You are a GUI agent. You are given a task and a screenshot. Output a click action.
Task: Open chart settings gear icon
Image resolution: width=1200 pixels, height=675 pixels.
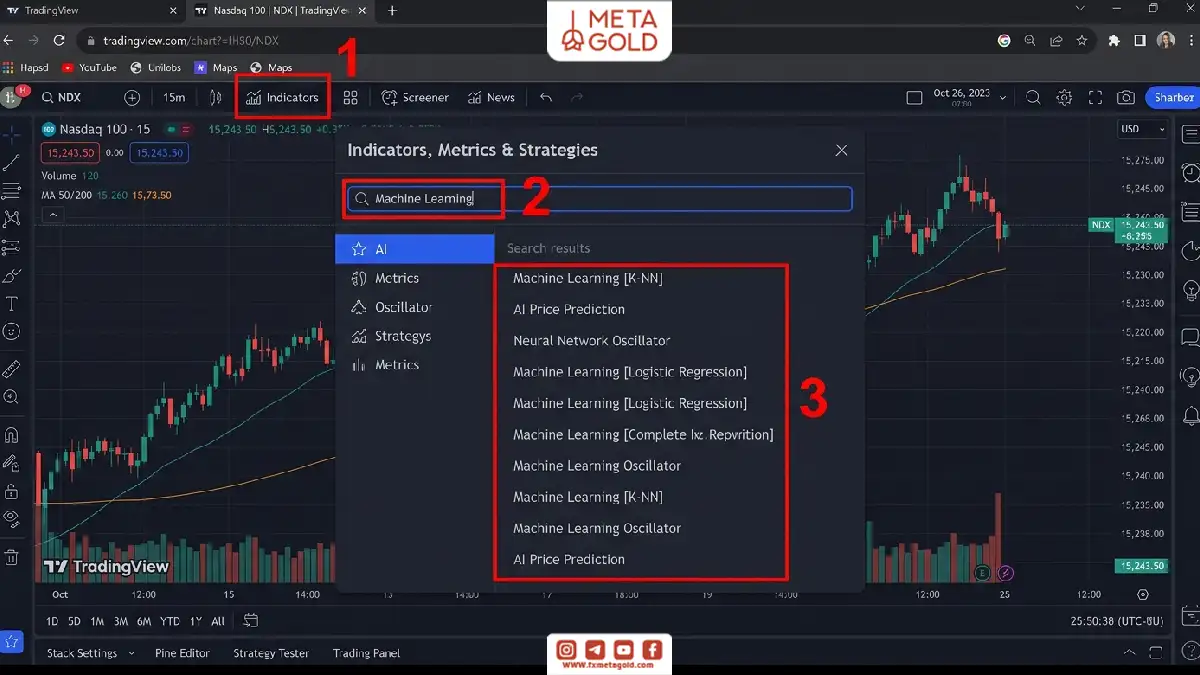click(1065, 97)
